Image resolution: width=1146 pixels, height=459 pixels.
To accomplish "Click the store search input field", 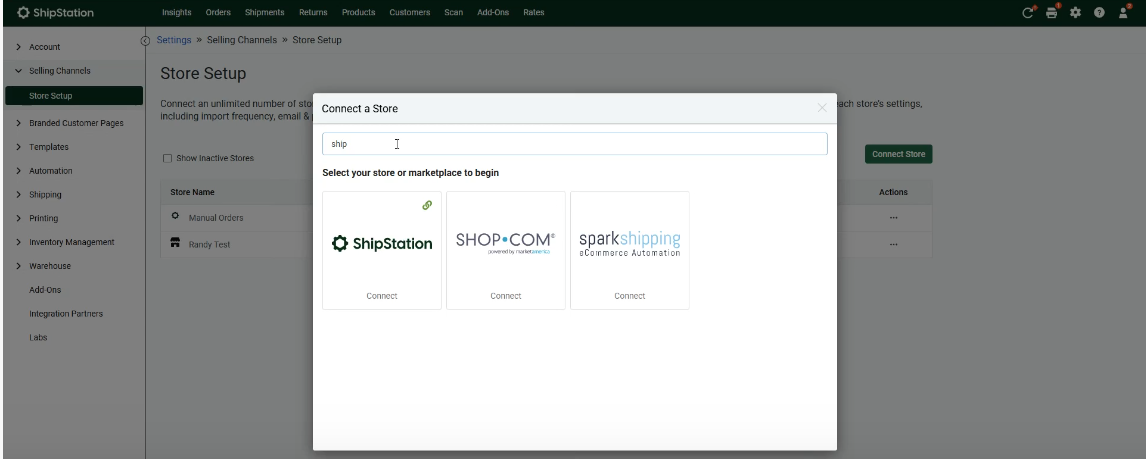I will (574, 144).
